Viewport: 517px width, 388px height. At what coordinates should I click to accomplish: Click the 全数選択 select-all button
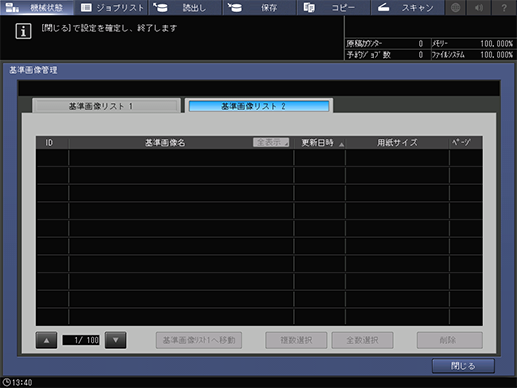(362, 340)
